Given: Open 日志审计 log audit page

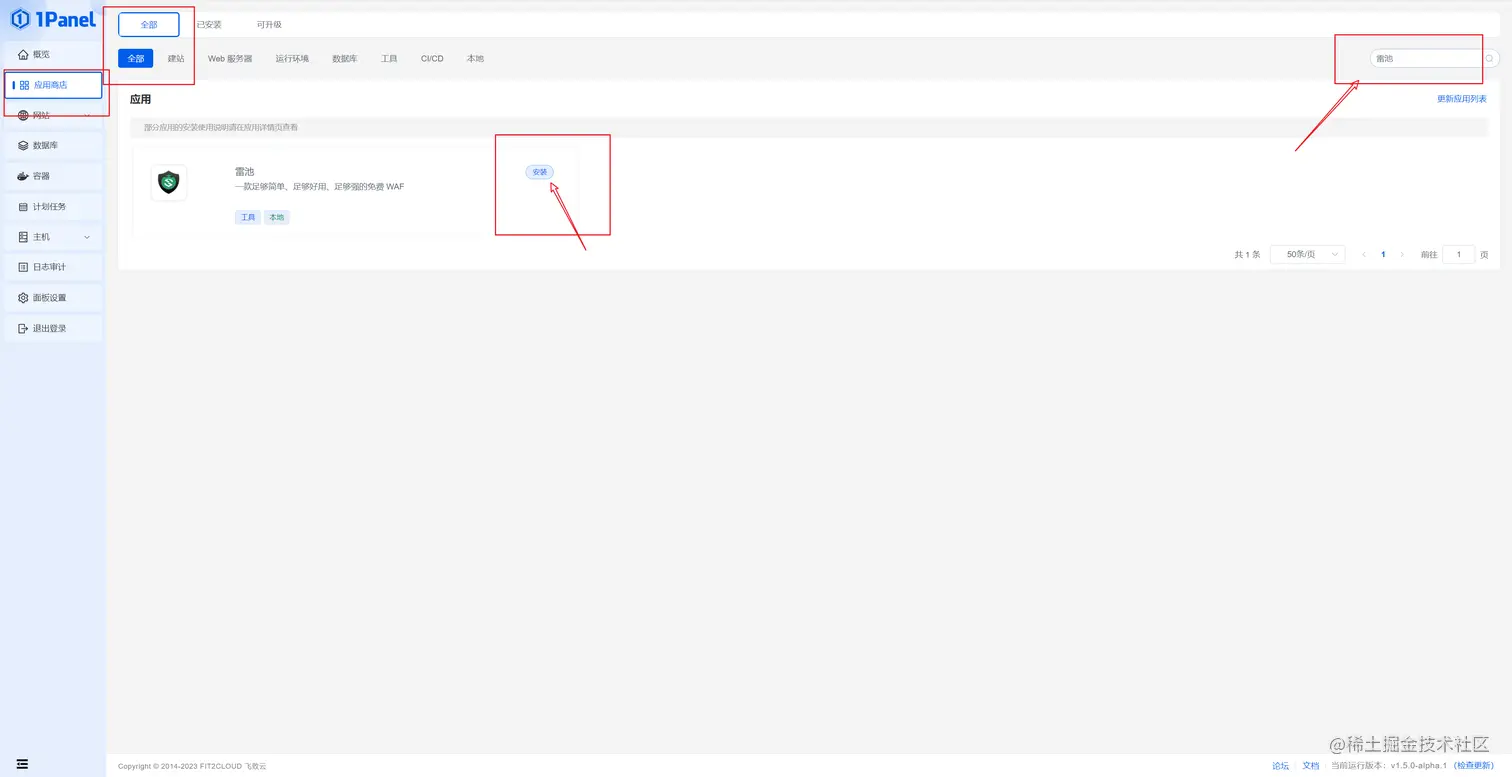Looking at the screenshot, I should (53, 267).
